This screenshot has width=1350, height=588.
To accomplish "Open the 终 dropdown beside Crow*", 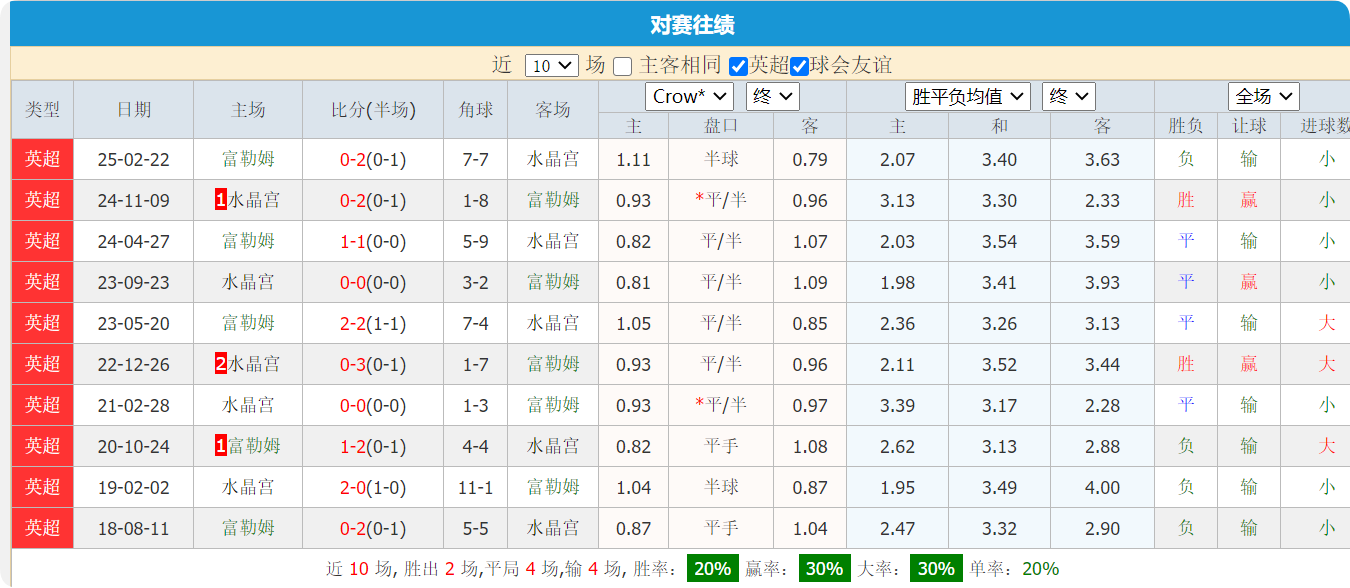I will [x=770, y=97].
